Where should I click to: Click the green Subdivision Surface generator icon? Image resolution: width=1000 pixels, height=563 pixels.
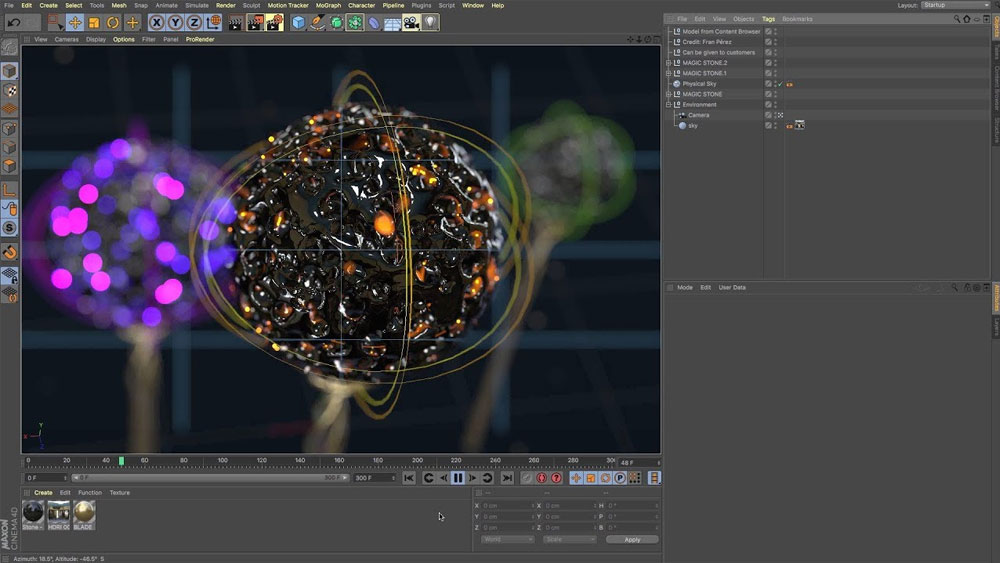(x=336, y=22)
